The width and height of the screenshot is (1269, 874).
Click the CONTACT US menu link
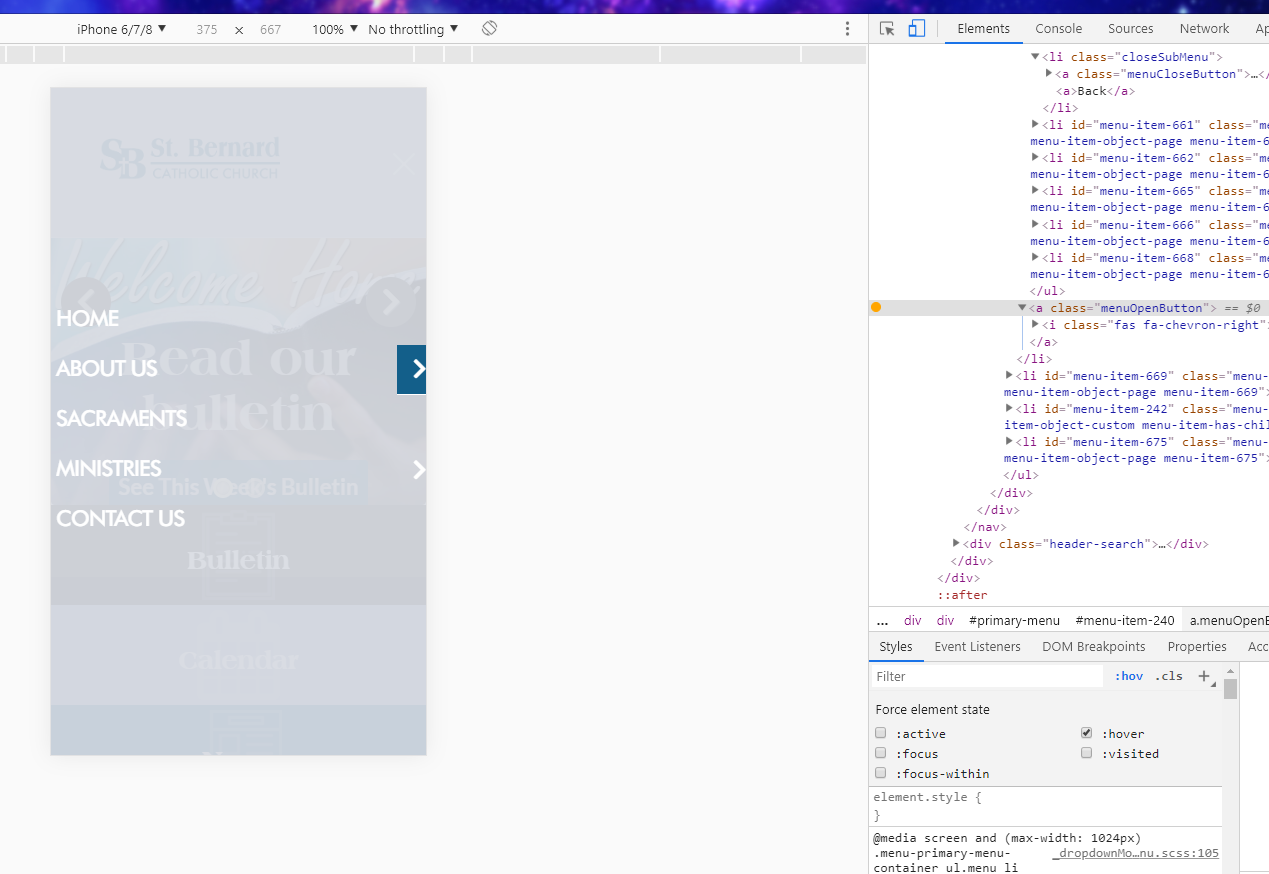pos(120,518)
